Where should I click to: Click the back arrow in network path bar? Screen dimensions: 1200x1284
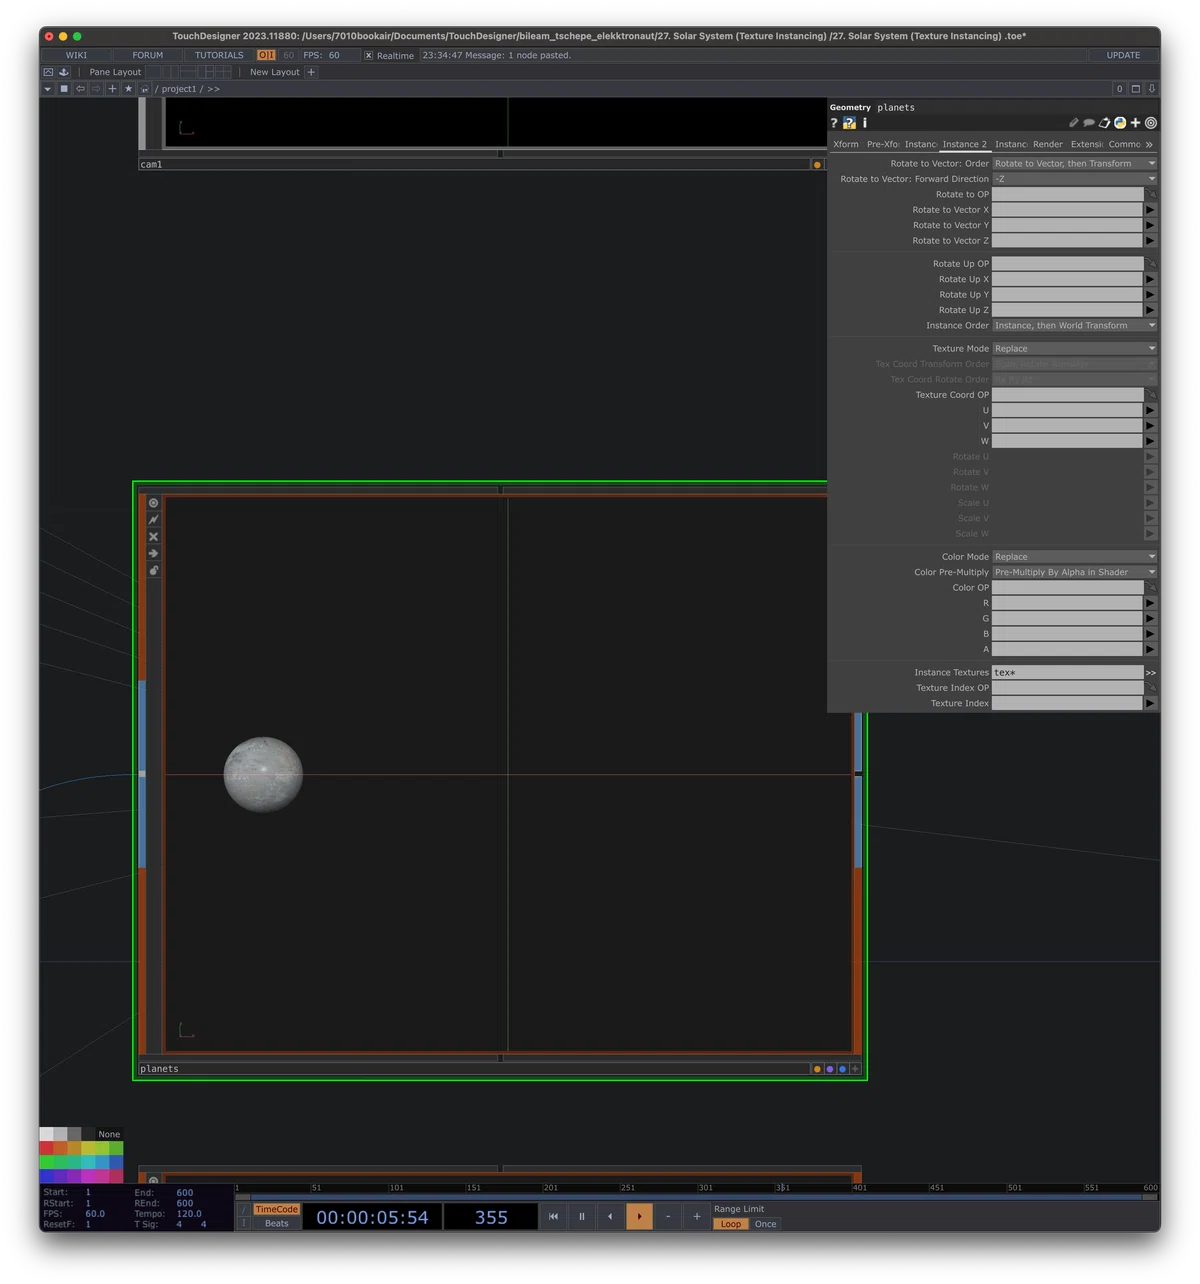80,89
